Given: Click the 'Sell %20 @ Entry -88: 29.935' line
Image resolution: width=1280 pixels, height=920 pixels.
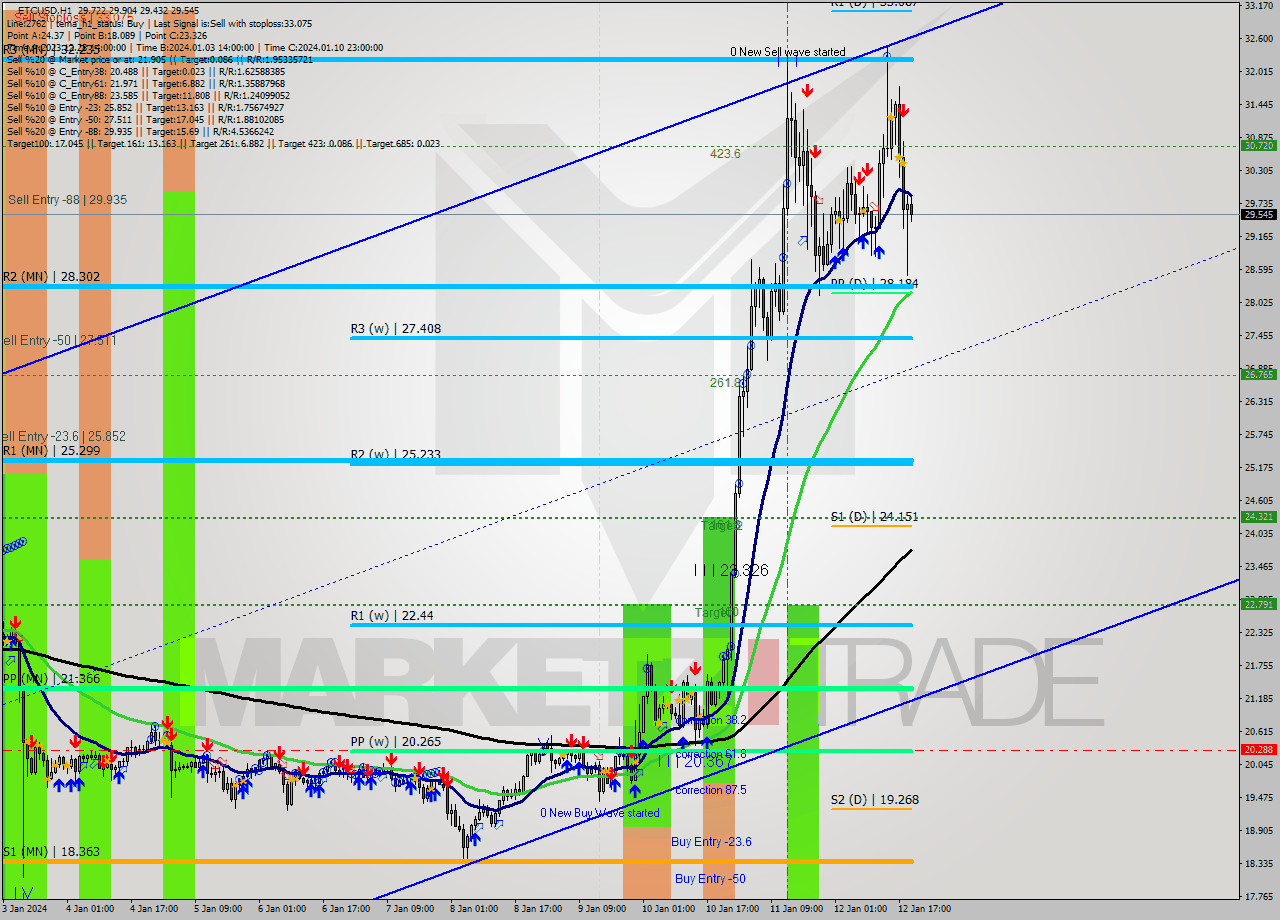Looking at the screenshot, I should point(140,132).
